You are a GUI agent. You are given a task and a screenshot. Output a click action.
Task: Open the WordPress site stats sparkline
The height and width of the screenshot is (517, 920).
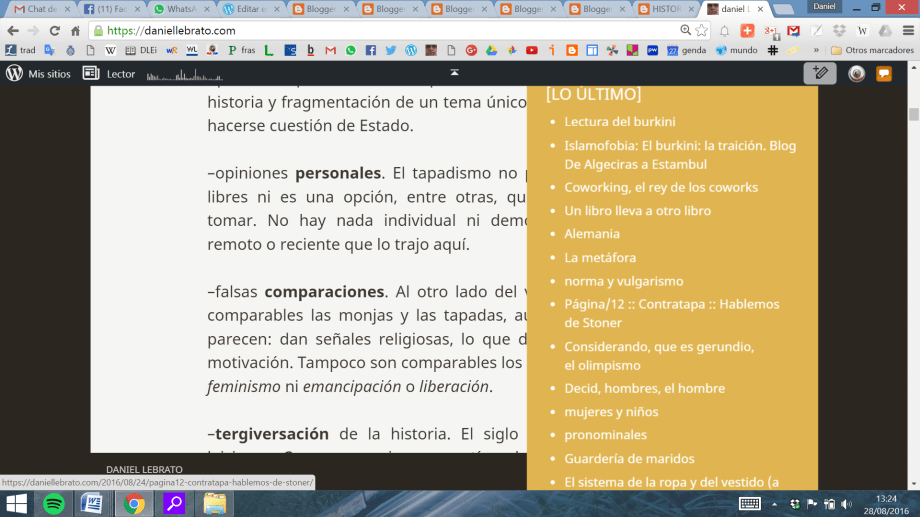pyautogui.click(x=185, y=75)
